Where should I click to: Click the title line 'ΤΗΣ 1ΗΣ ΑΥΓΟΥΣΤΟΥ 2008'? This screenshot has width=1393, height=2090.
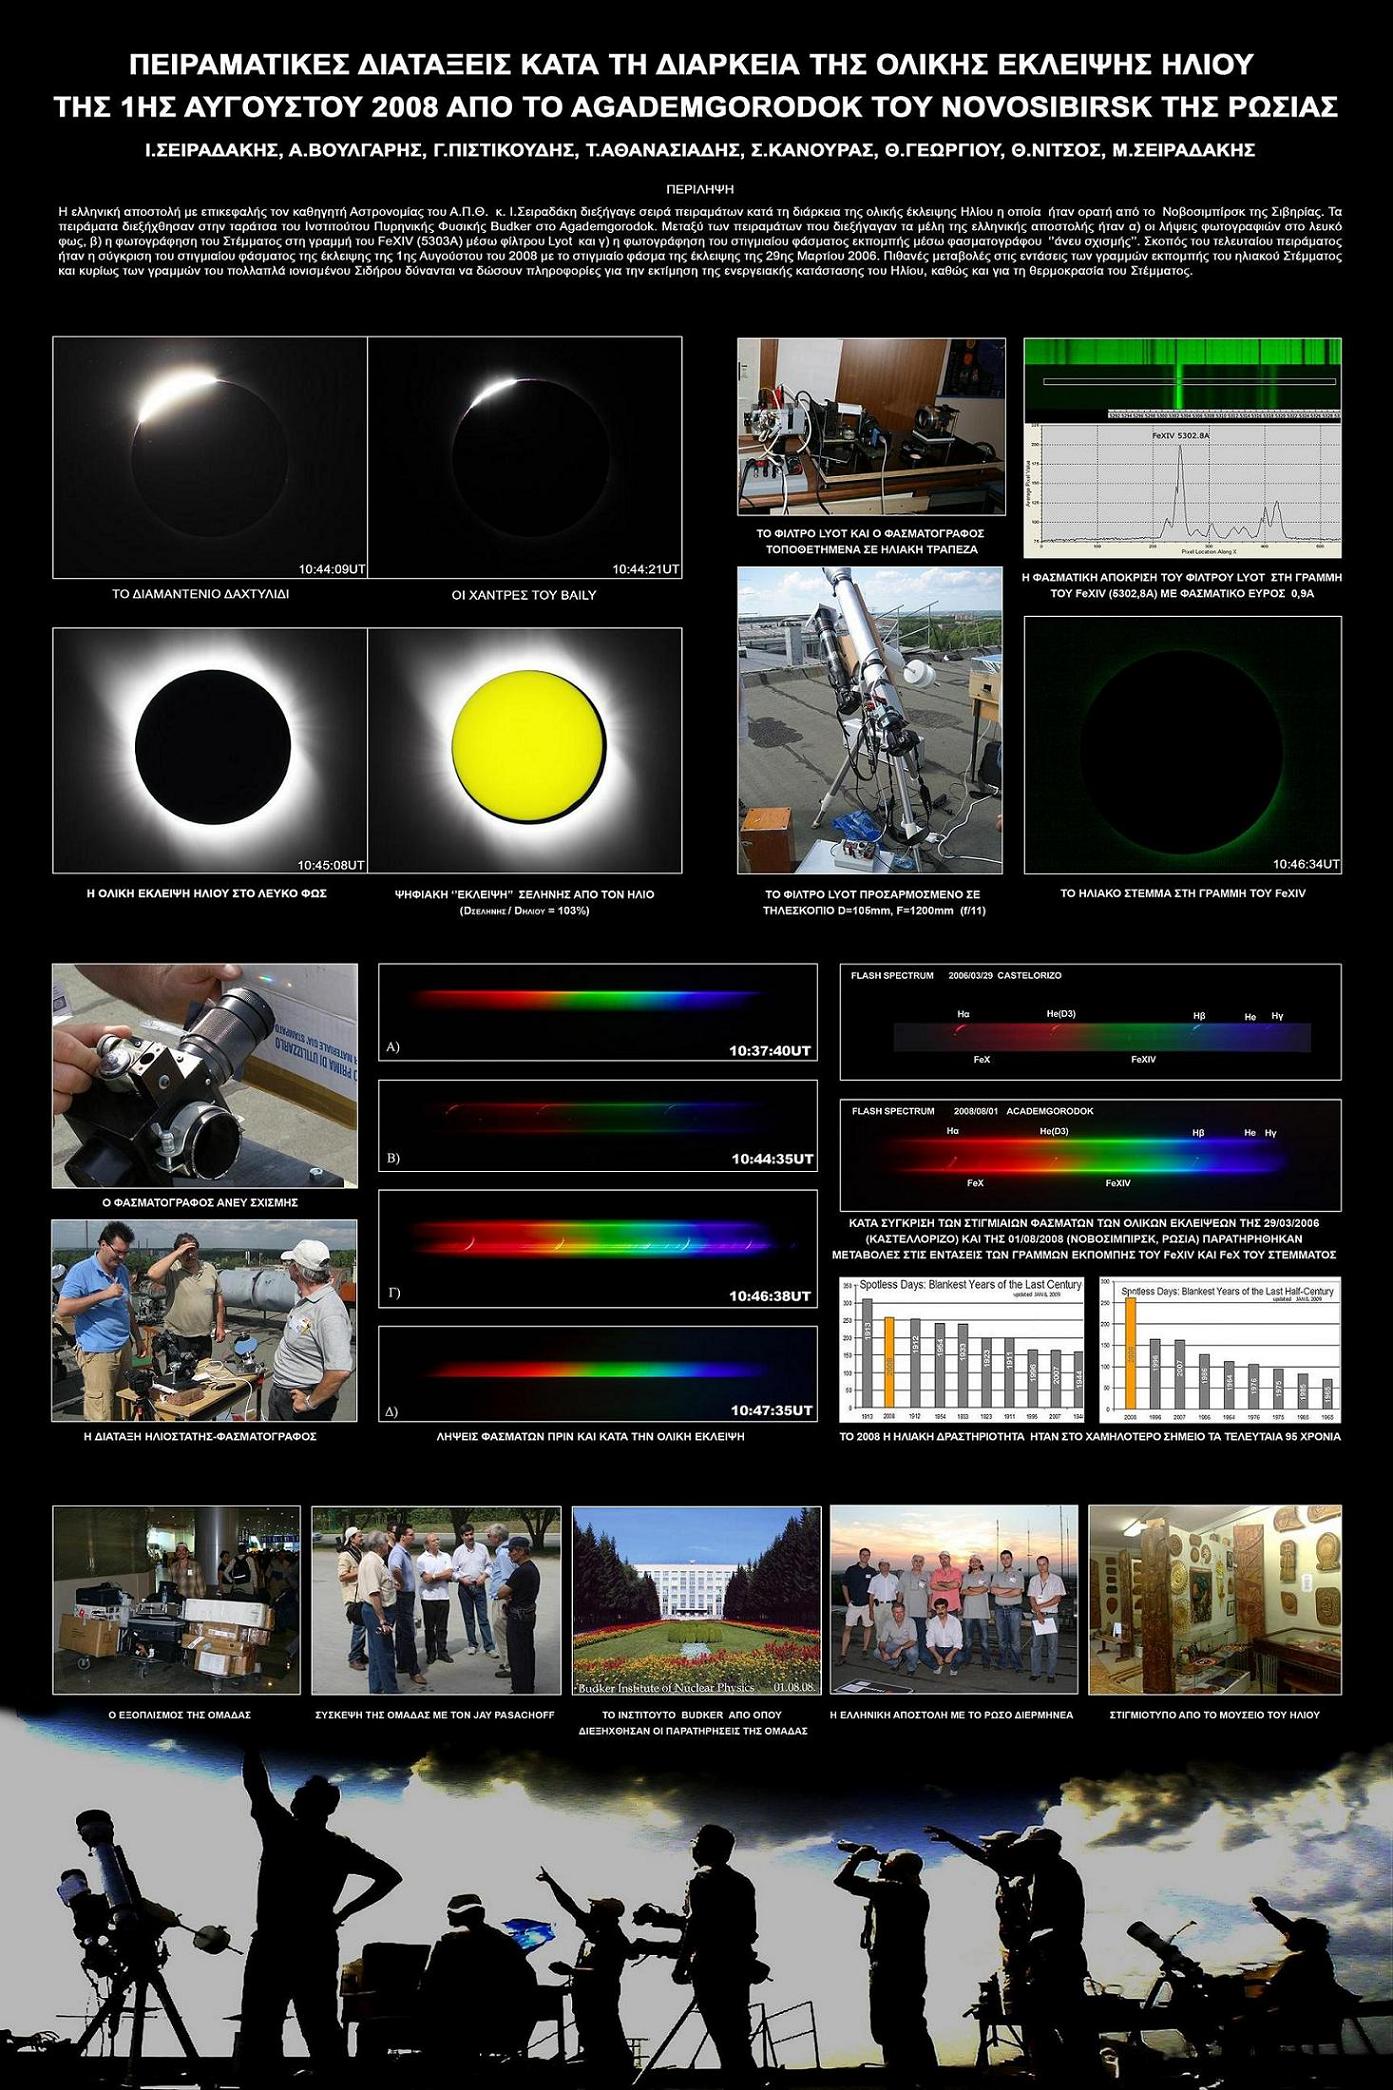tap(696, 107)
